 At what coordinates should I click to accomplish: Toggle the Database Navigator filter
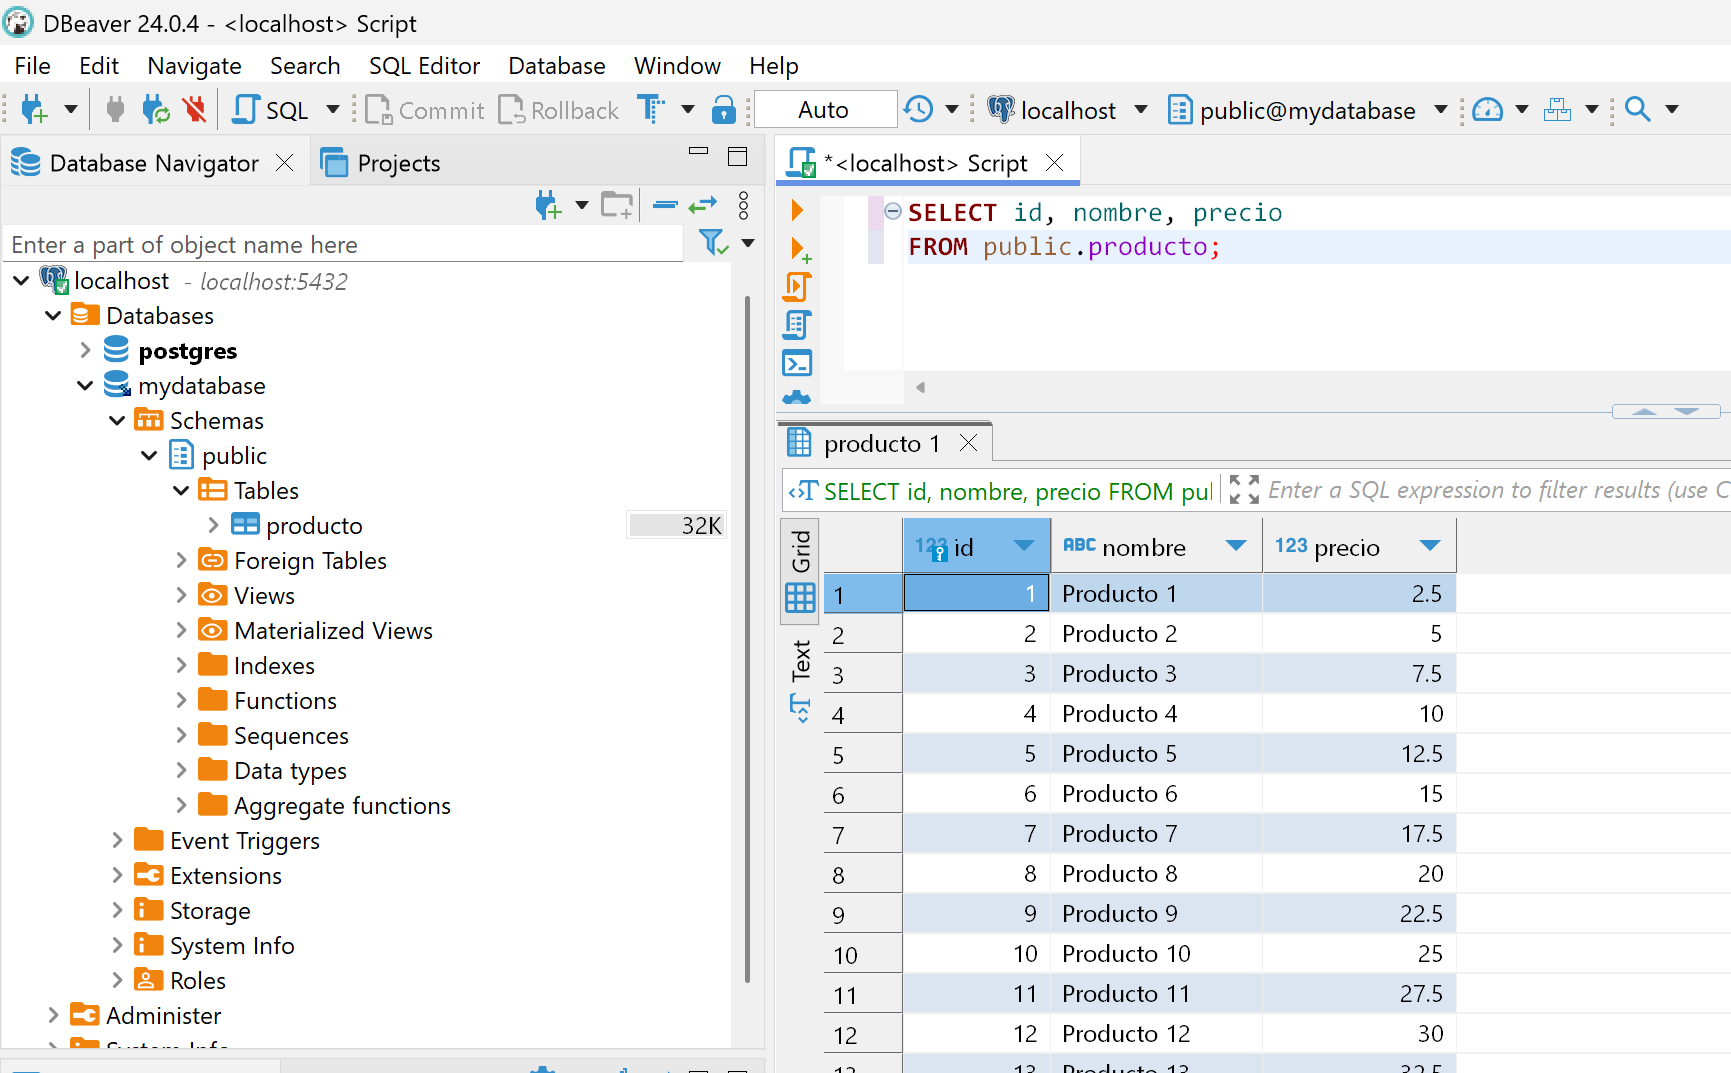pyautogui.click(x=711, y=243)
